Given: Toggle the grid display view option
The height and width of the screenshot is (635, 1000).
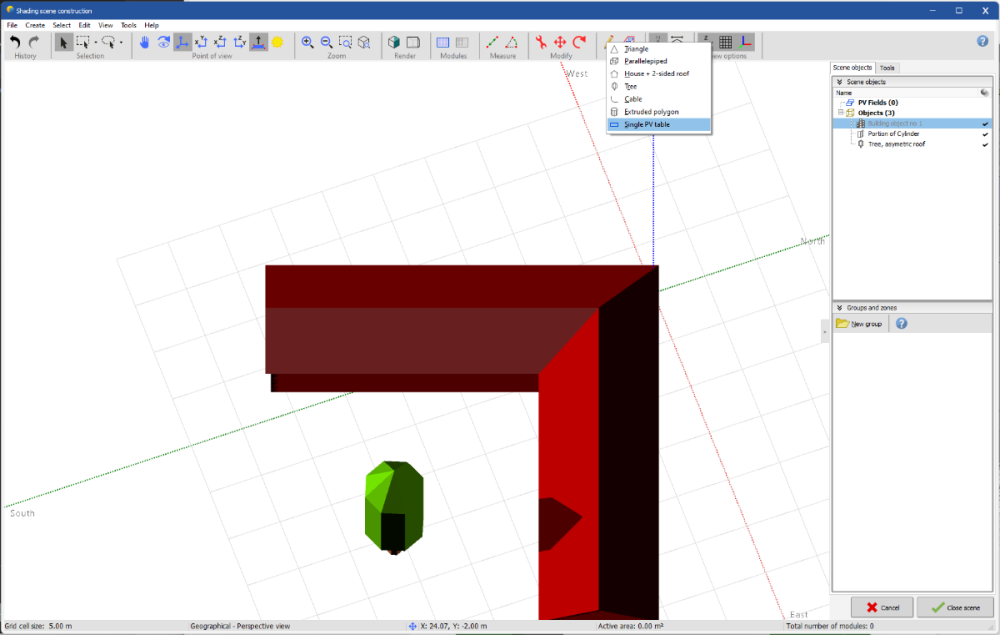Looking at the screenshot, I should coord(726,42).
